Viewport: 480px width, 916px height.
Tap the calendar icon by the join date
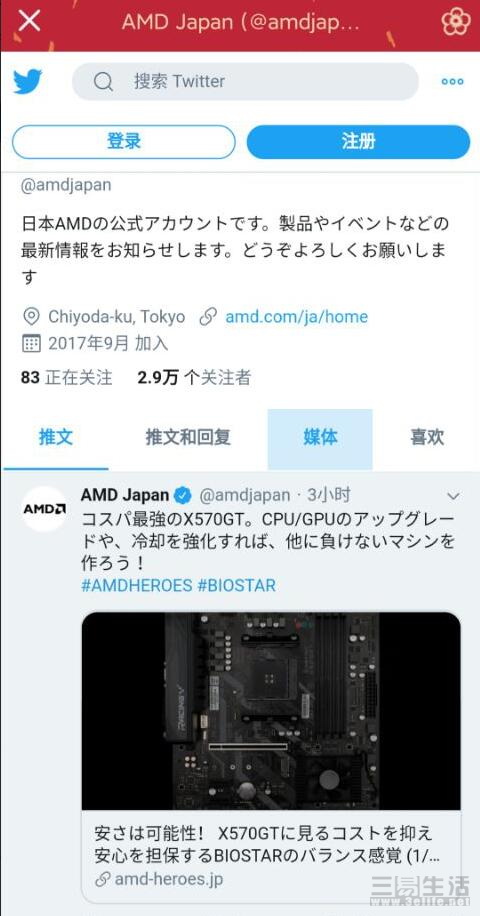pos(31,343)
